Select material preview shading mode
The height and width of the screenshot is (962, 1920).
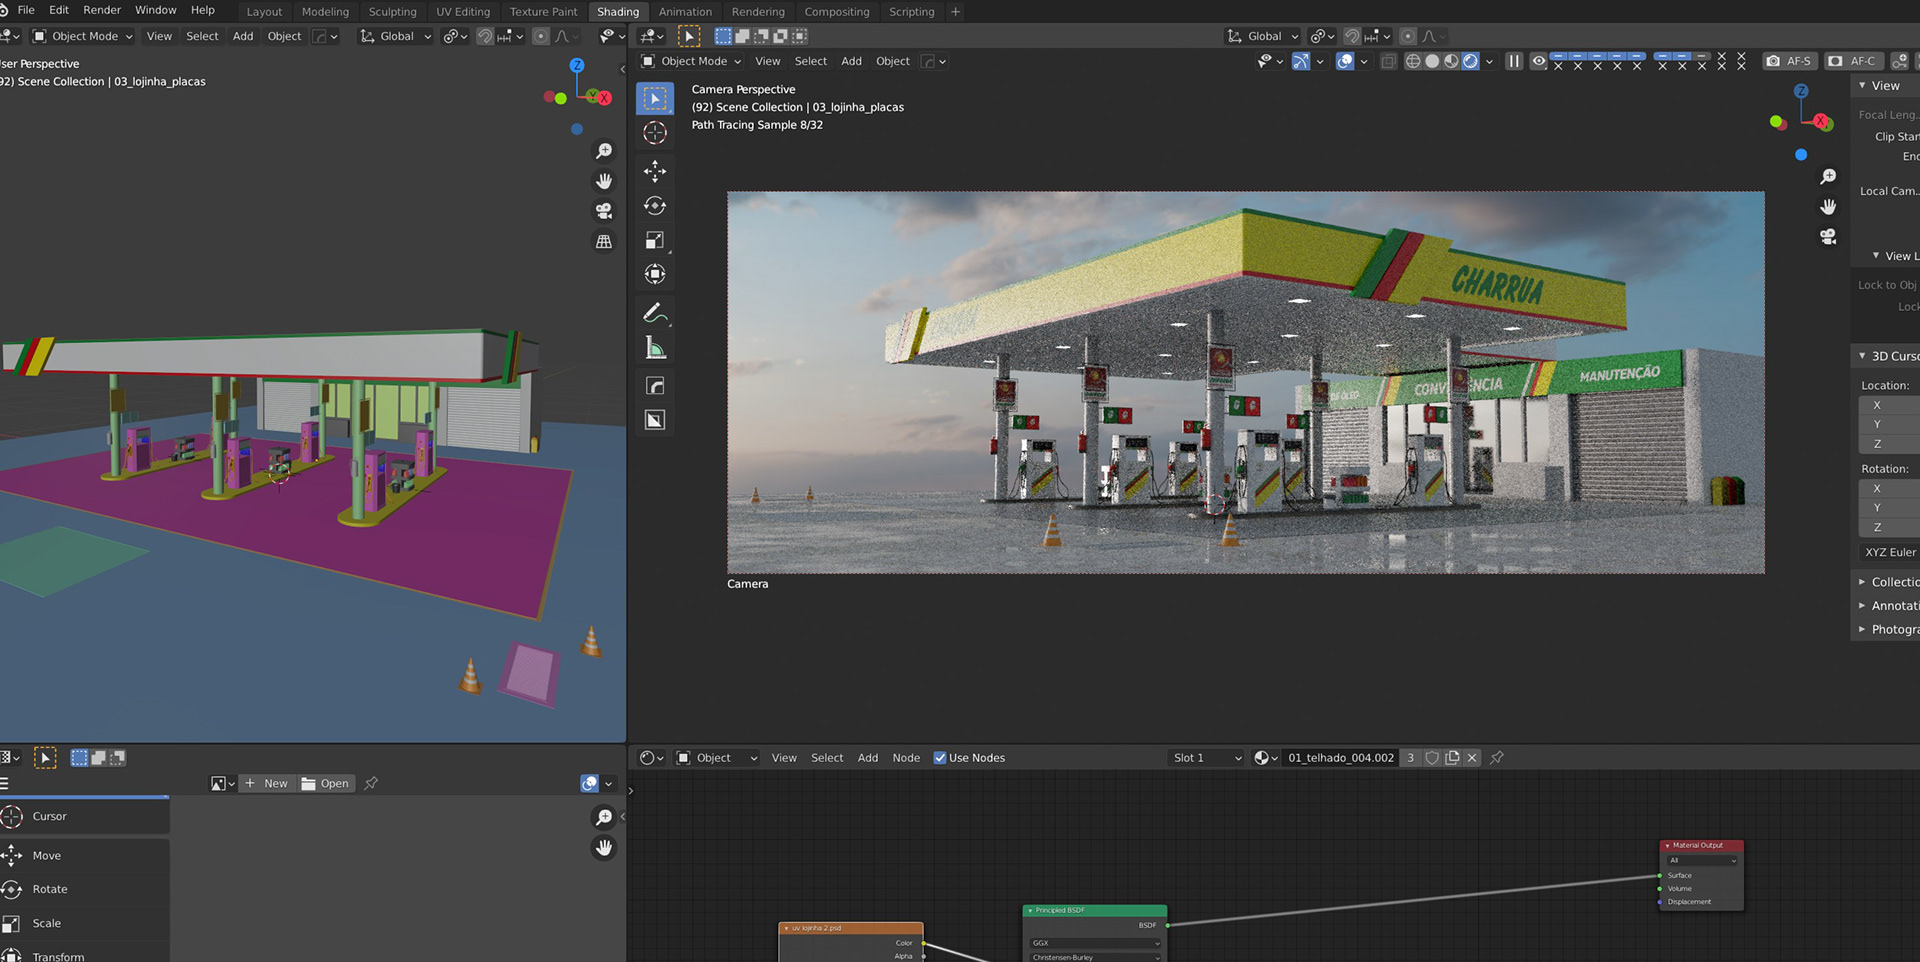point(1451,61)
